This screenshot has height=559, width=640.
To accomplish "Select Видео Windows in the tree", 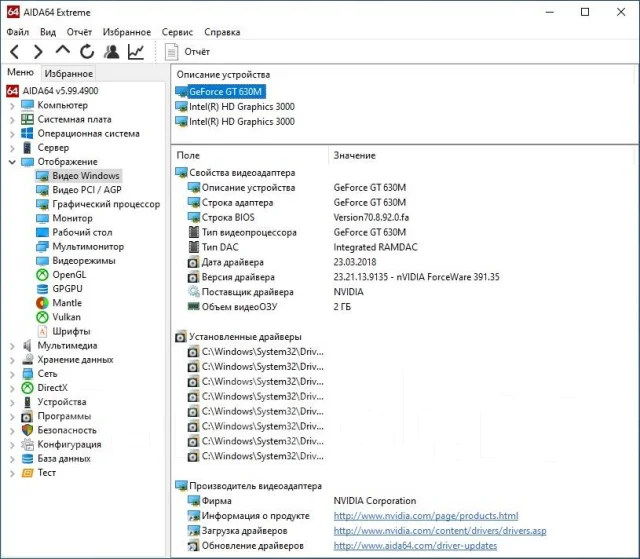I will 78,176.
